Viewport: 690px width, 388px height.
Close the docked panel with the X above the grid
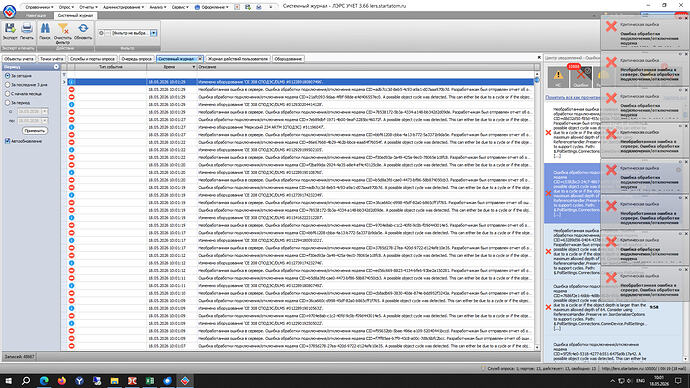539,58
